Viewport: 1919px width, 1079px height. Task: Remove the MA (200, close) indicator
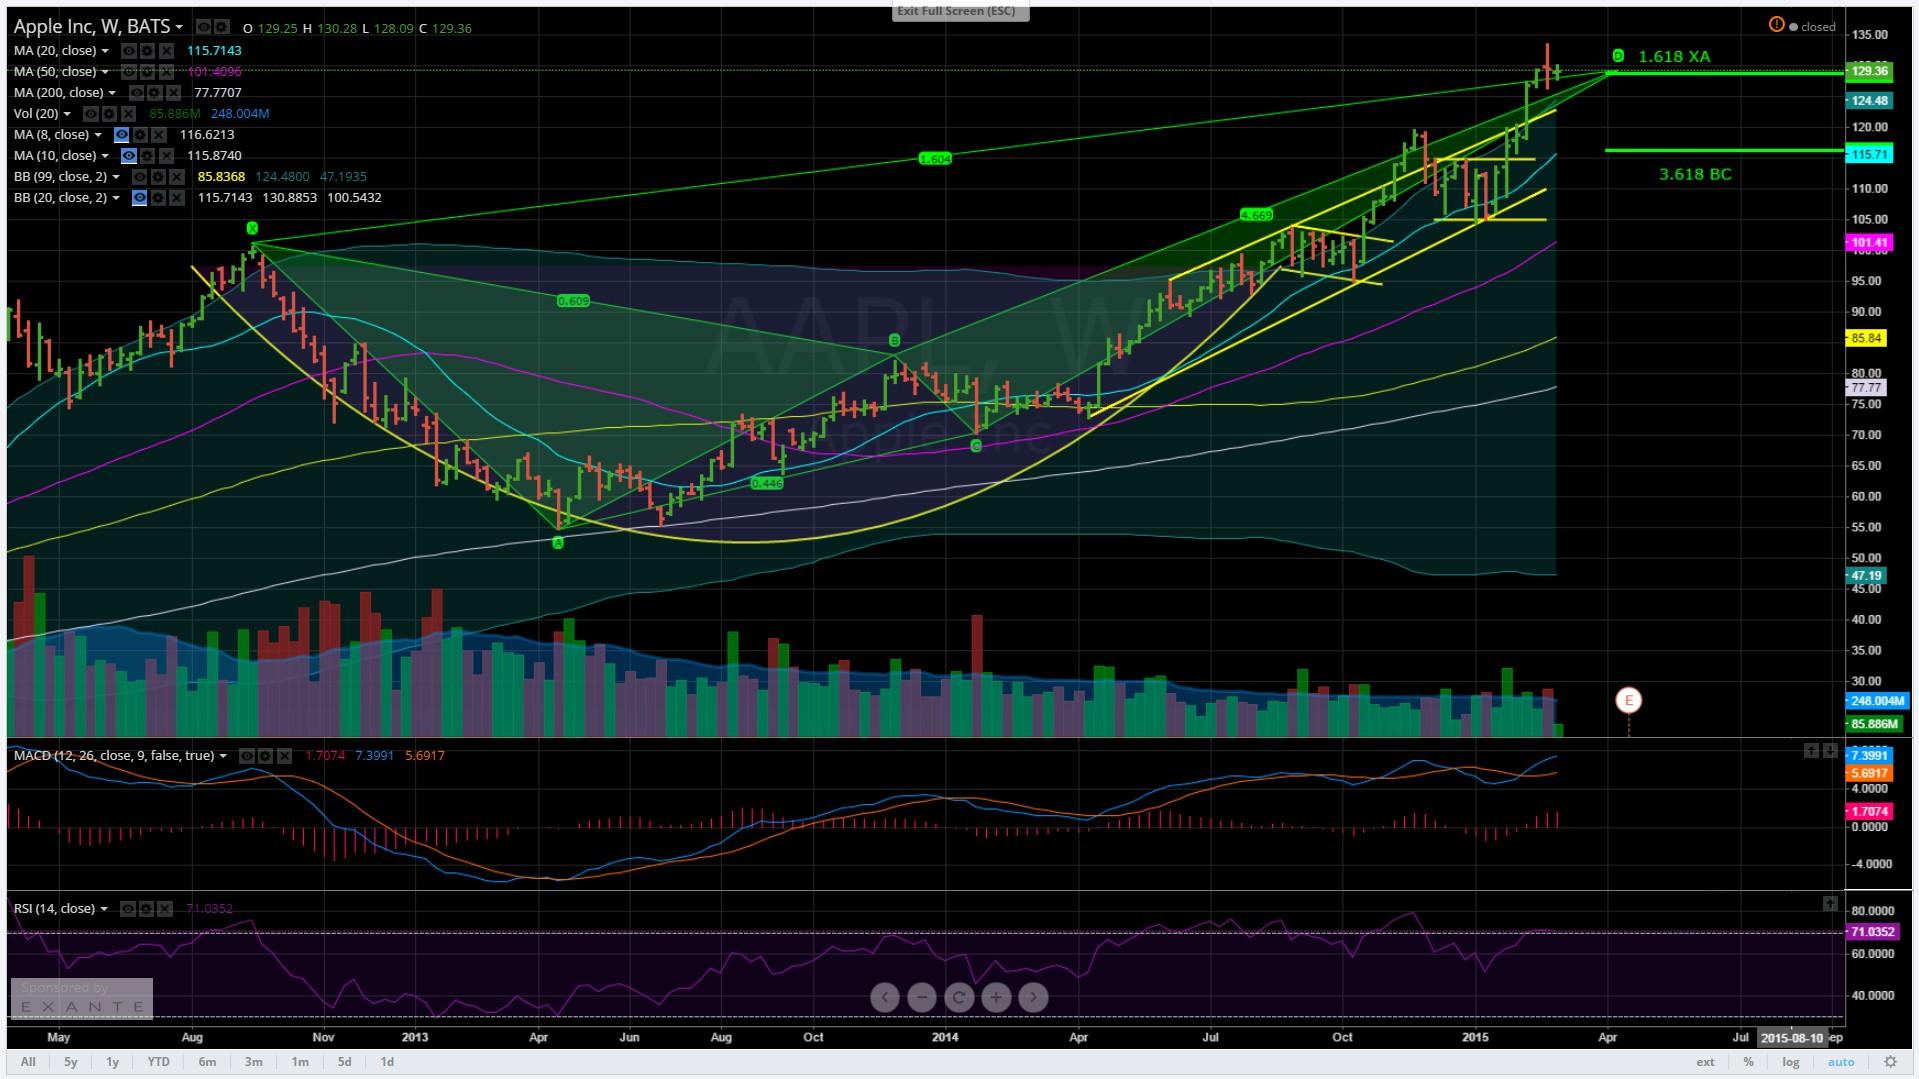[174, 93]
